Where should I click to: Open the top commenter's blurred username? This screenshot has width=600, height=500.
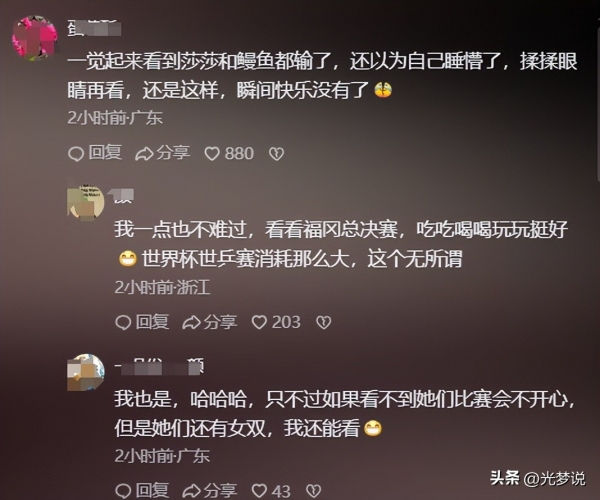[95, 27]
